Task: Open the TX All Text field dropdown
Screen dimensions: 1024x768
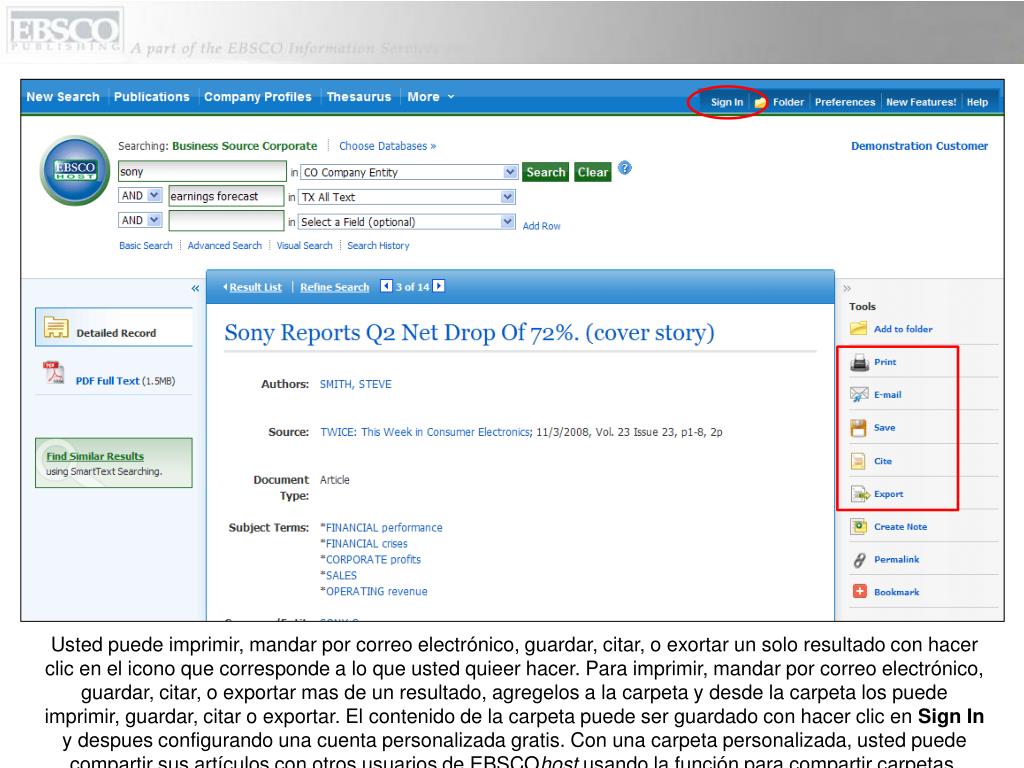Action: tap(507, 197)
